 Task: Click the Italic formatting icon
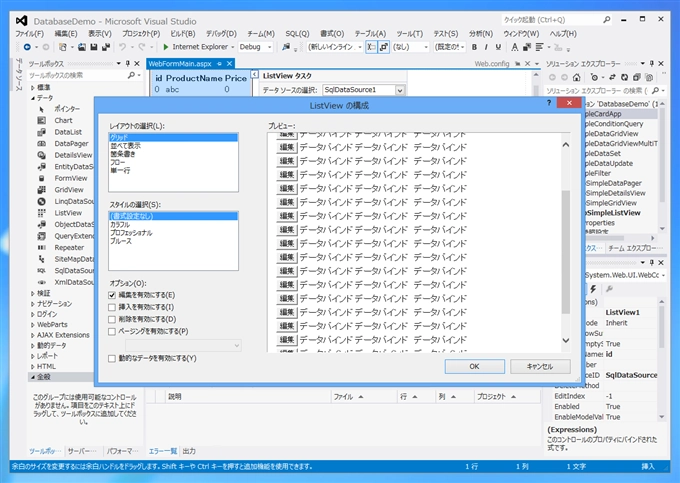(486, 47)
